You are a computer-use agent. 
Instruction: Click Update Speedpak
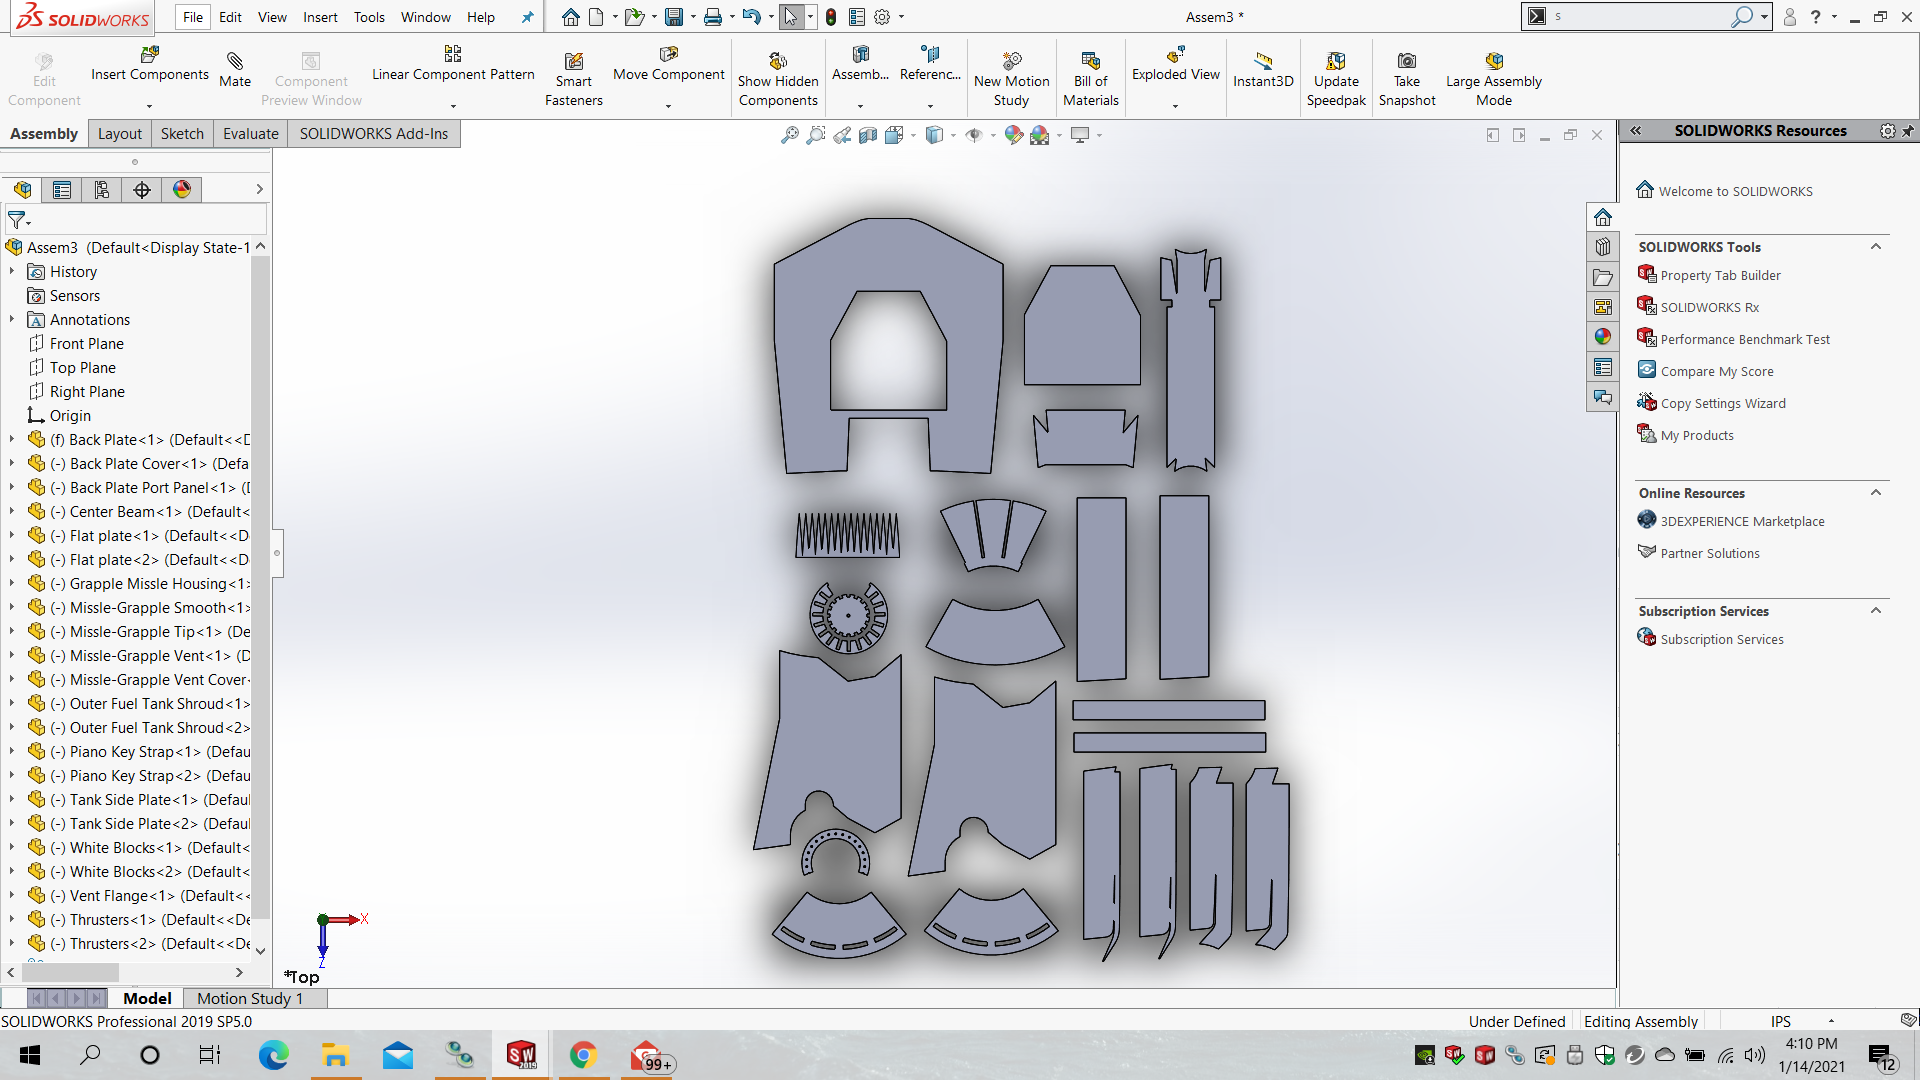coord(1336,80)
